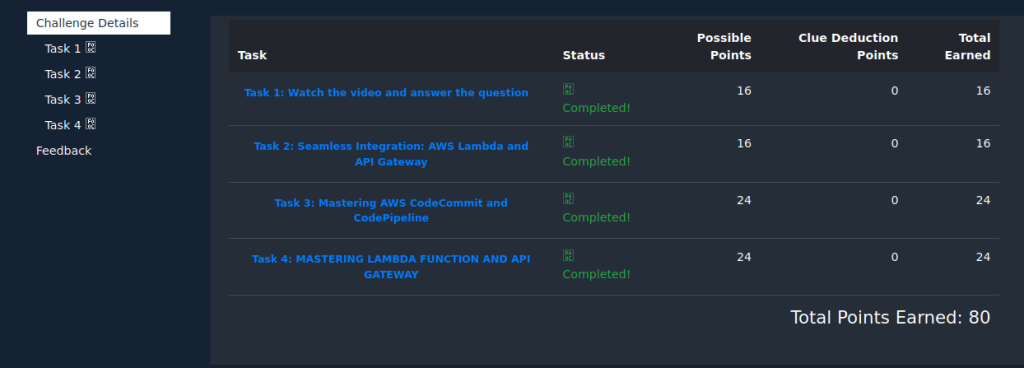The width and height of the screenshot is (1024, 368).
Task: Click the Status column header
Action: tap(584, 55)
